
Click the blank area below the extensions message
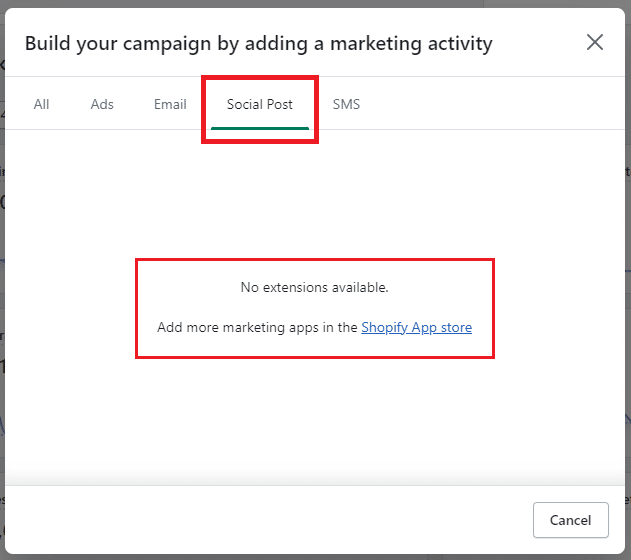tap(314, 420)
